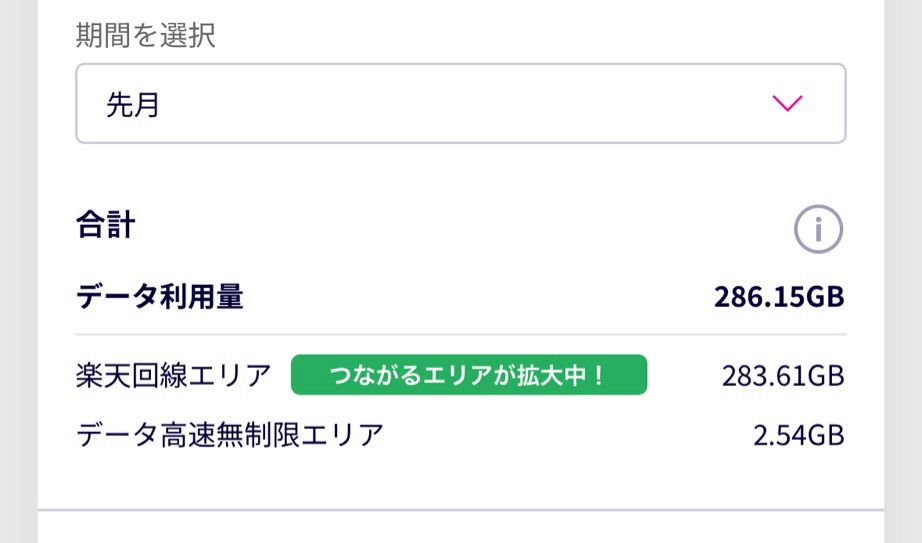This screenshot has width=922, height=543.
Task: Click the pink chevron arrow in period selector
Action: (788, 103)
